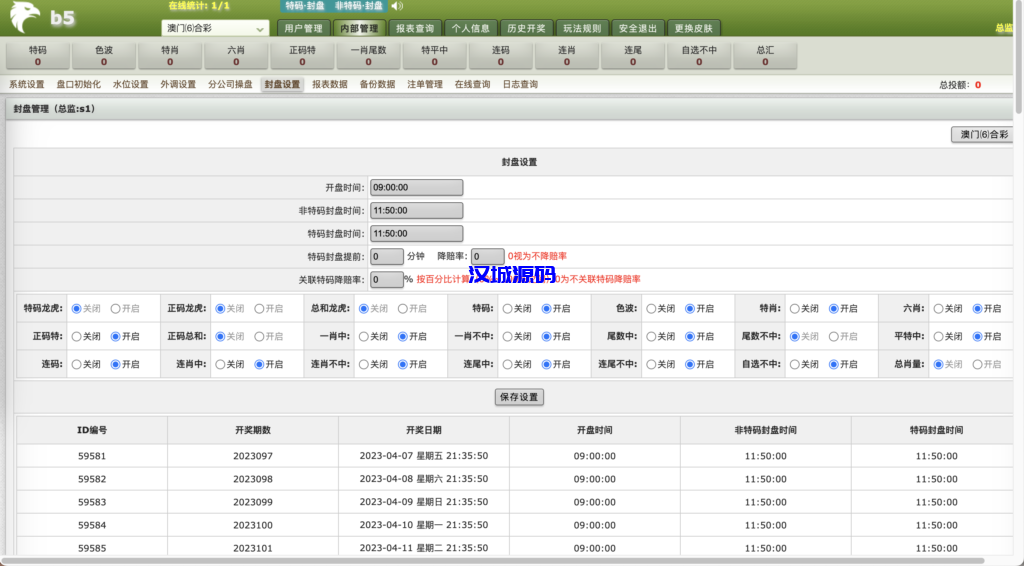Set 特肖 to 关闭
The image size is (1024, 566).
(x=795, y=309)
